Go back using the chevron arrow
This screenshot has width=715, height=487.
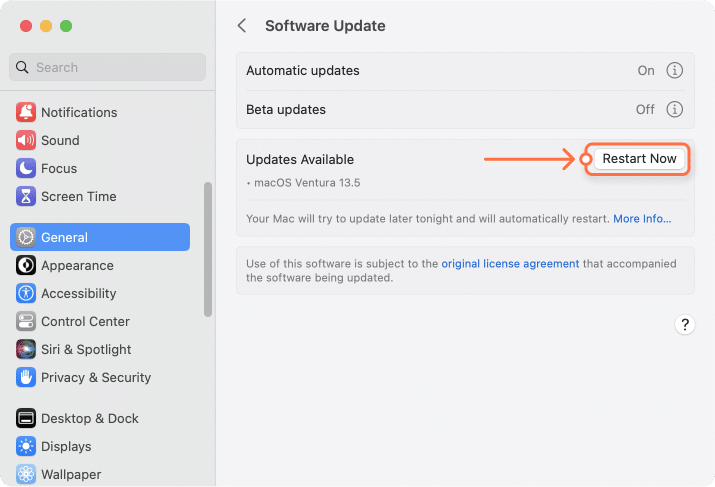[242, 26]
